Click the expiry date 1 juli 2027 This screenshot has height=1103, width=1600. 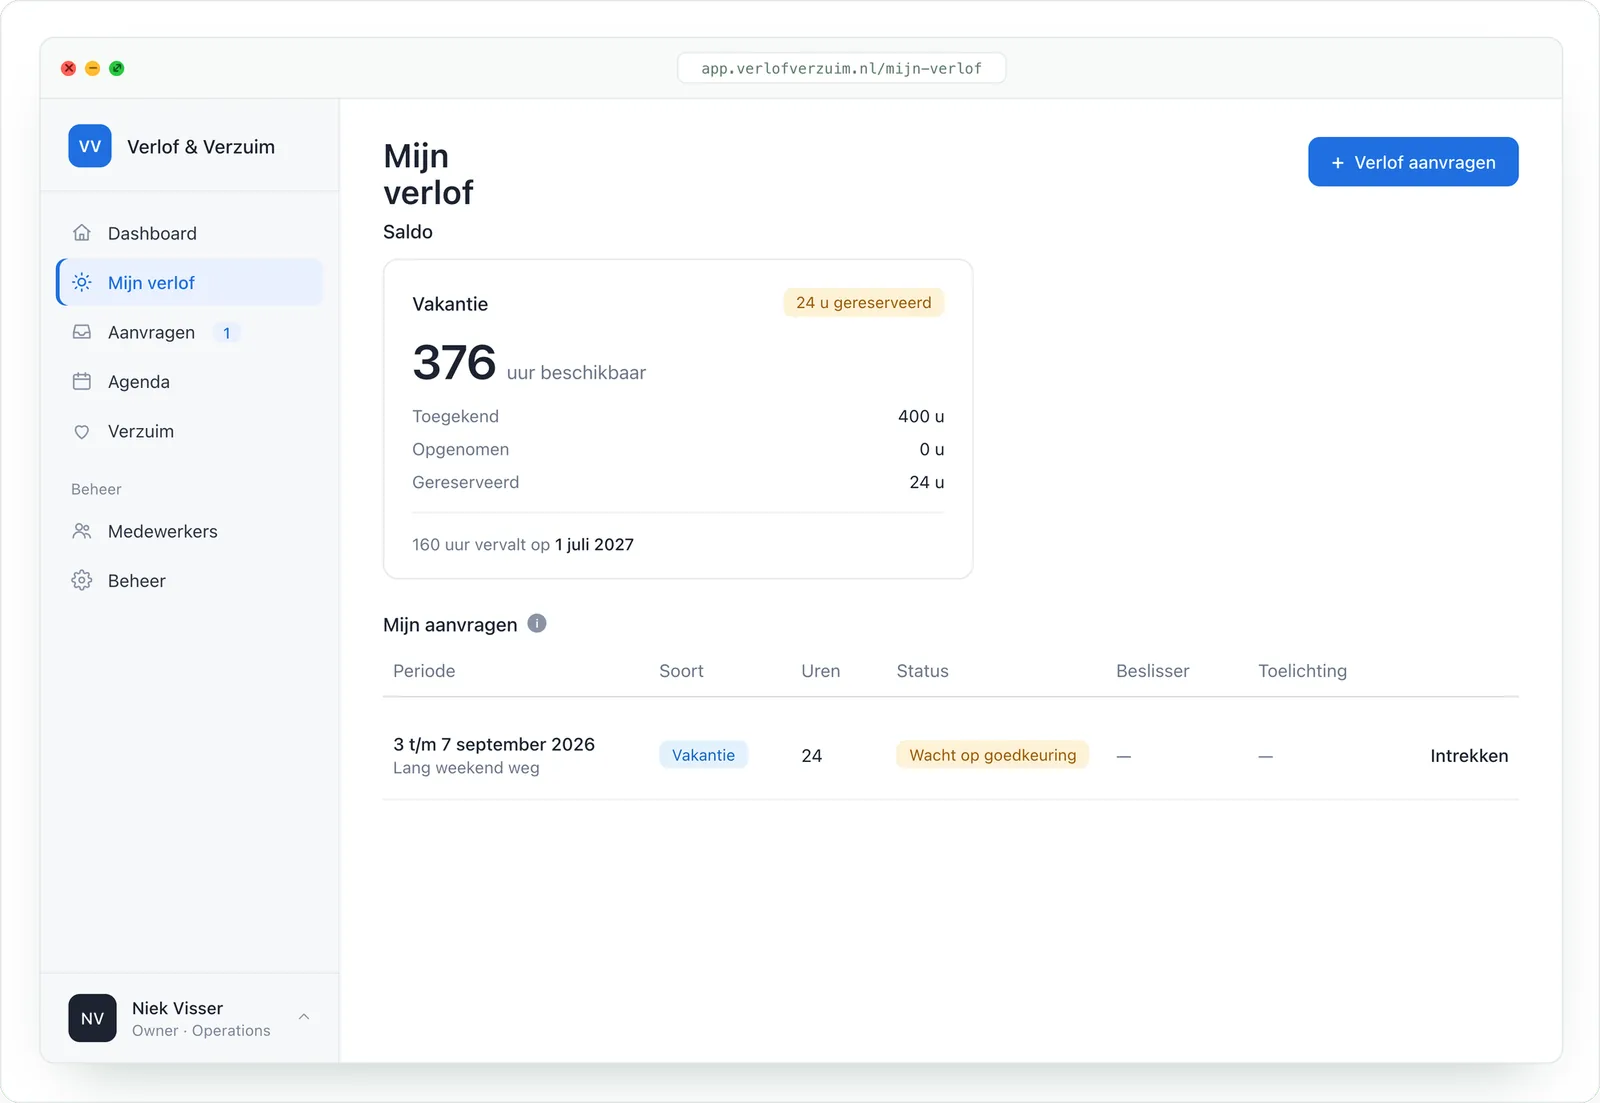click(x=594, y=544)
